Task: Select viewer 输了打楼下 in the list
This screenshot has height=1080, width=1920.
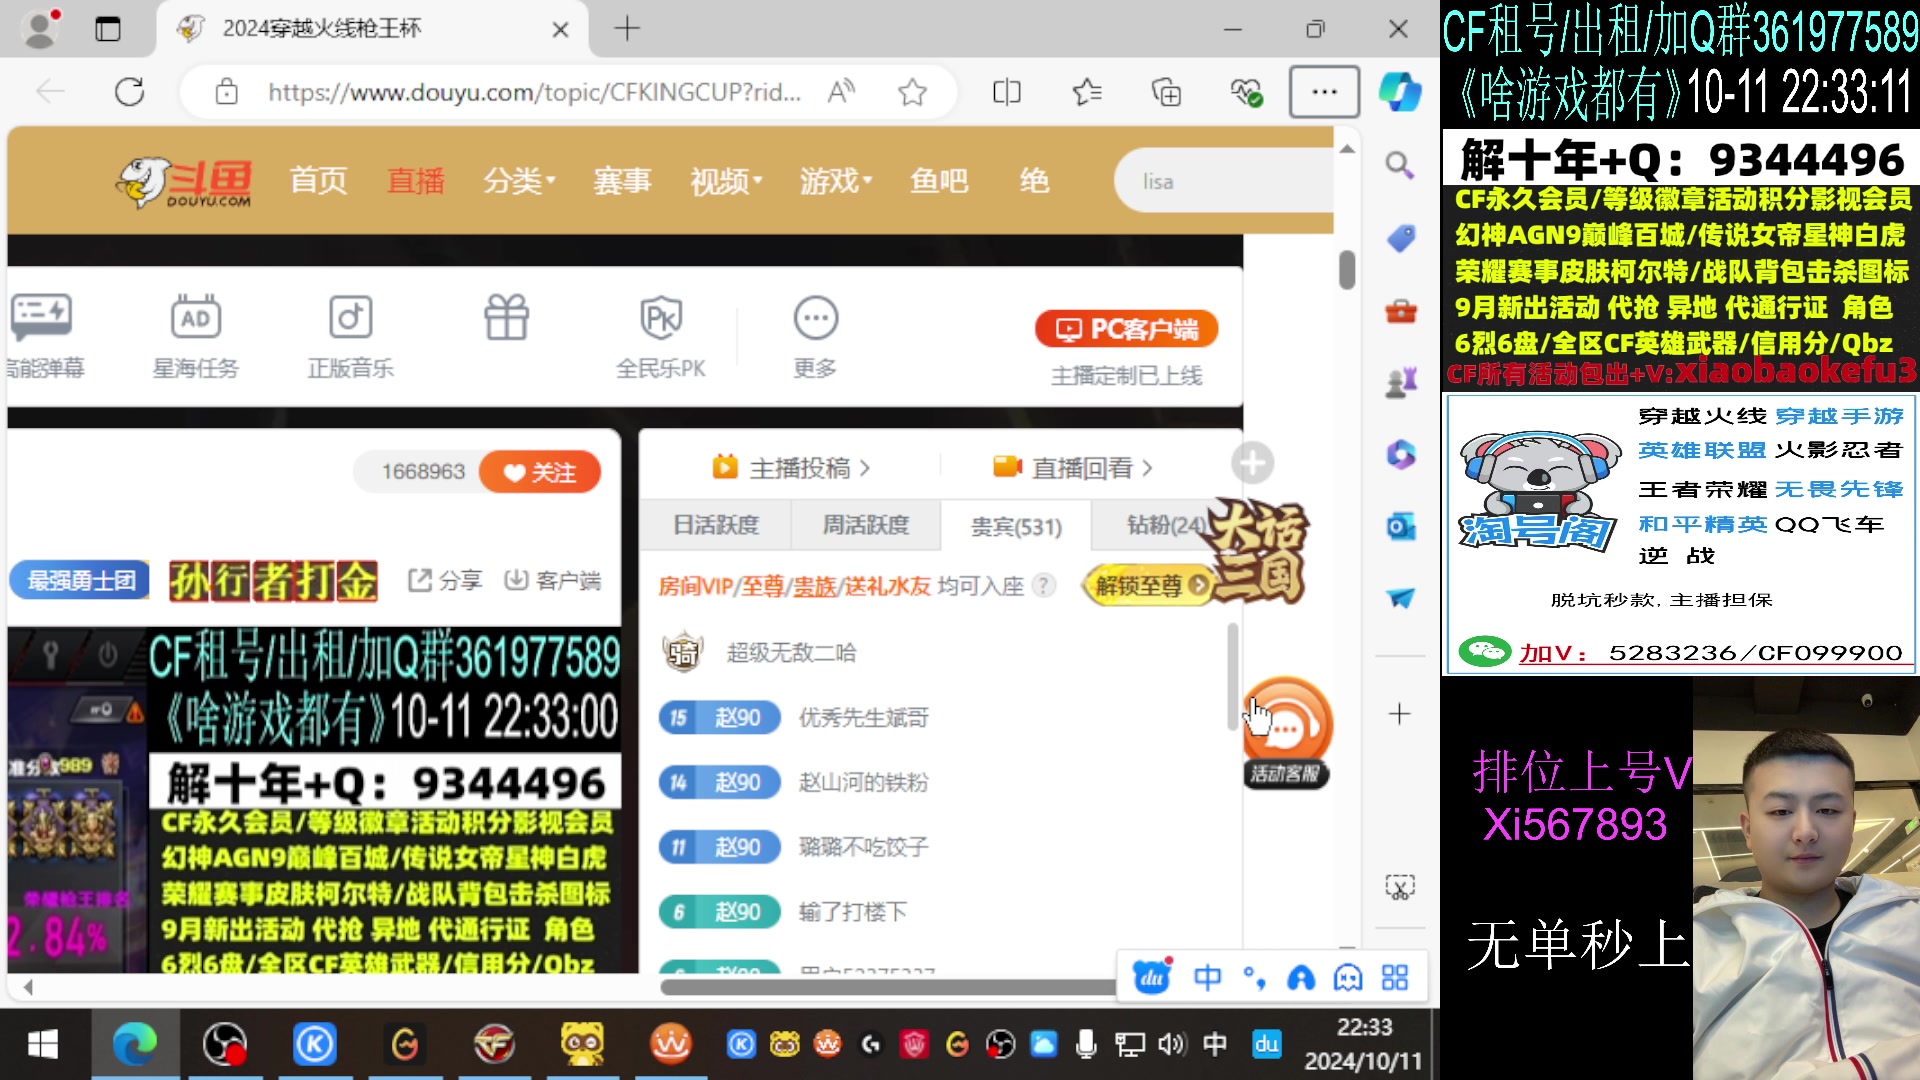Action: (x=853, y=912)
